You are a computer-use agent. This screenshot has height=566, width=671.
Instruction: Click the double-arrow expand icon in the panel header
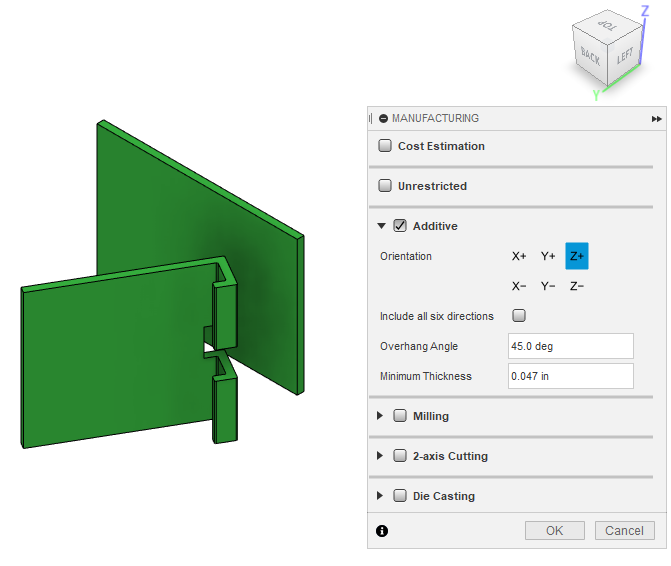click(x=656, y=119)
